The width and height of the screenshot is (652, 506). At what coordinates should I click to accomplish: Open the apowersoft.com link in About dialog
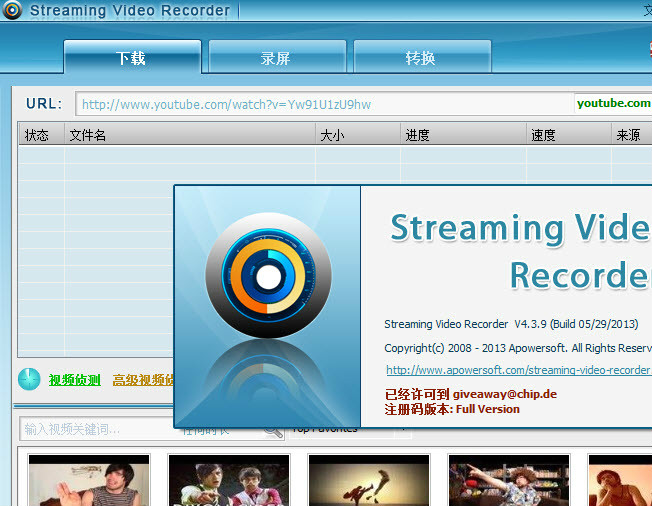pyautogui.click(x=518, y=370)
